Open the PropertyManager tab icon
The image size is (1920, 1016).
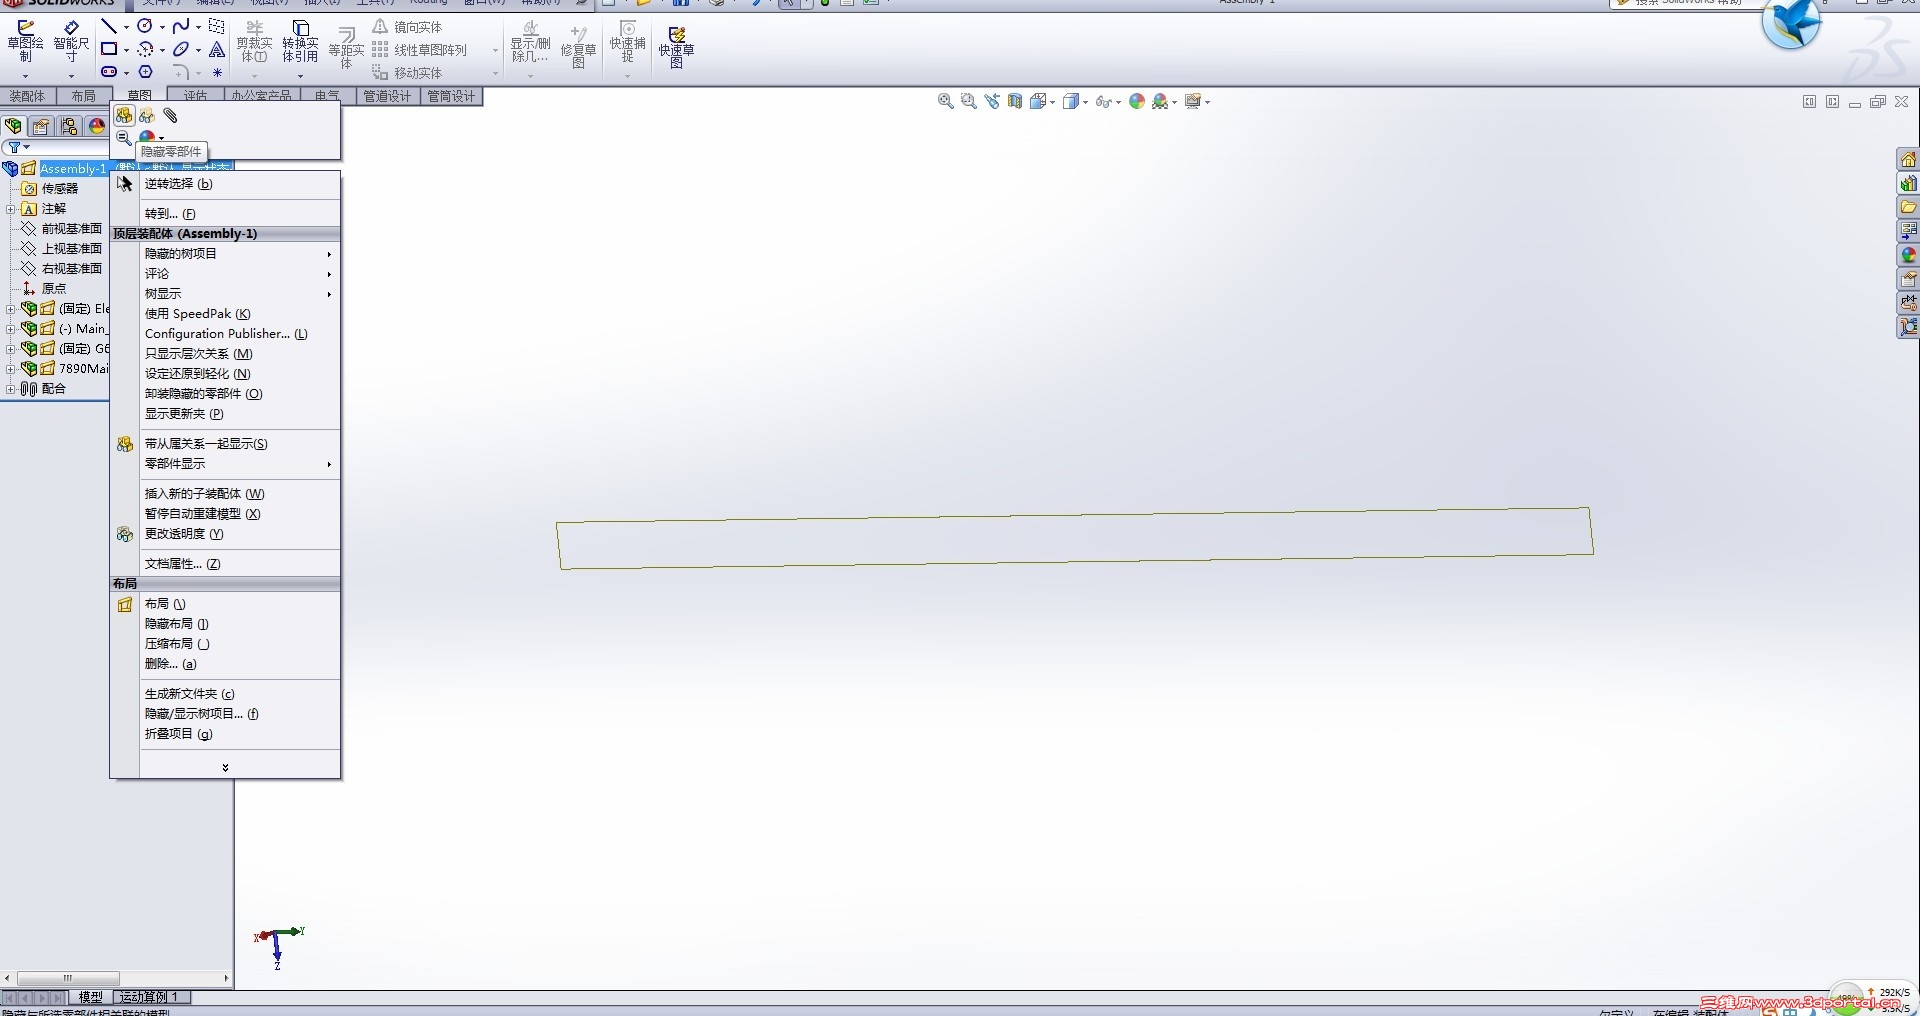coord(41,126)
